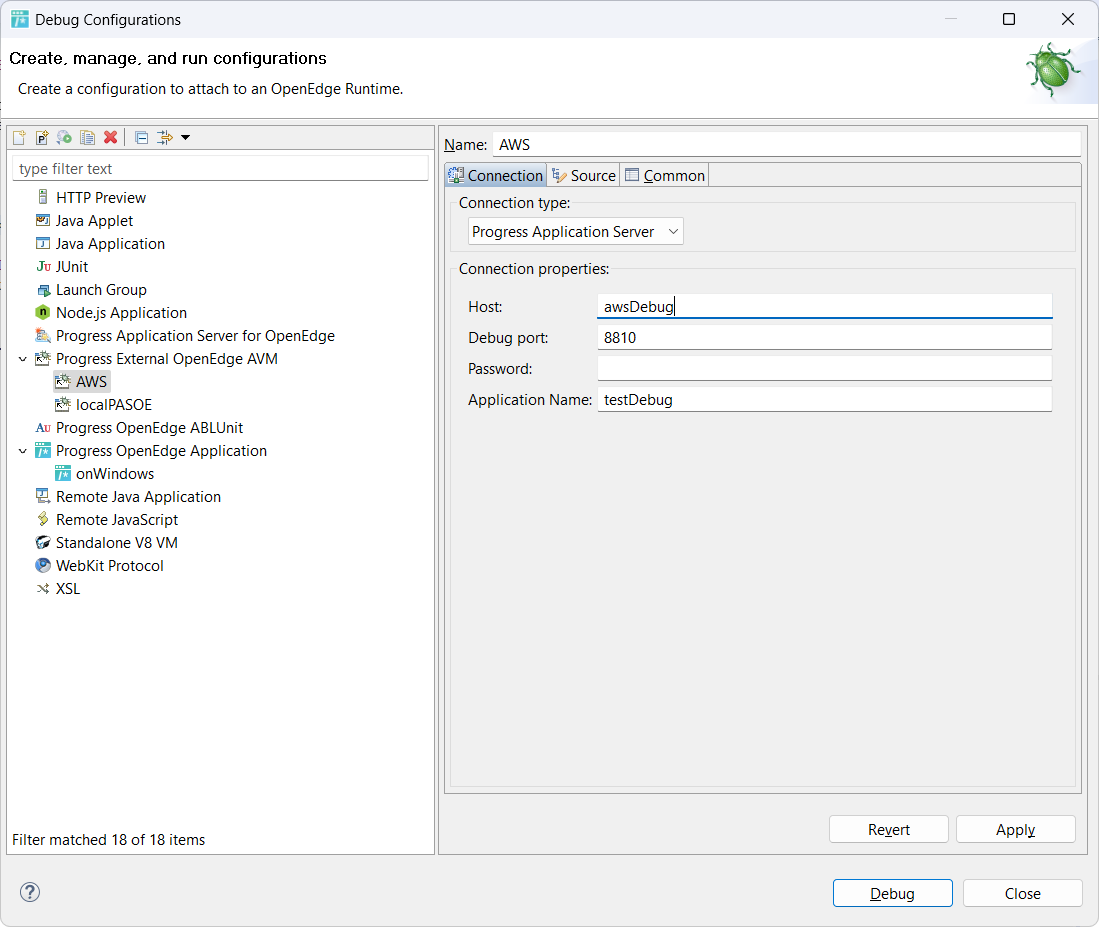
Task: Click the Application Name field testDebug
Action: pyautogui.click(x=824, y=399)
